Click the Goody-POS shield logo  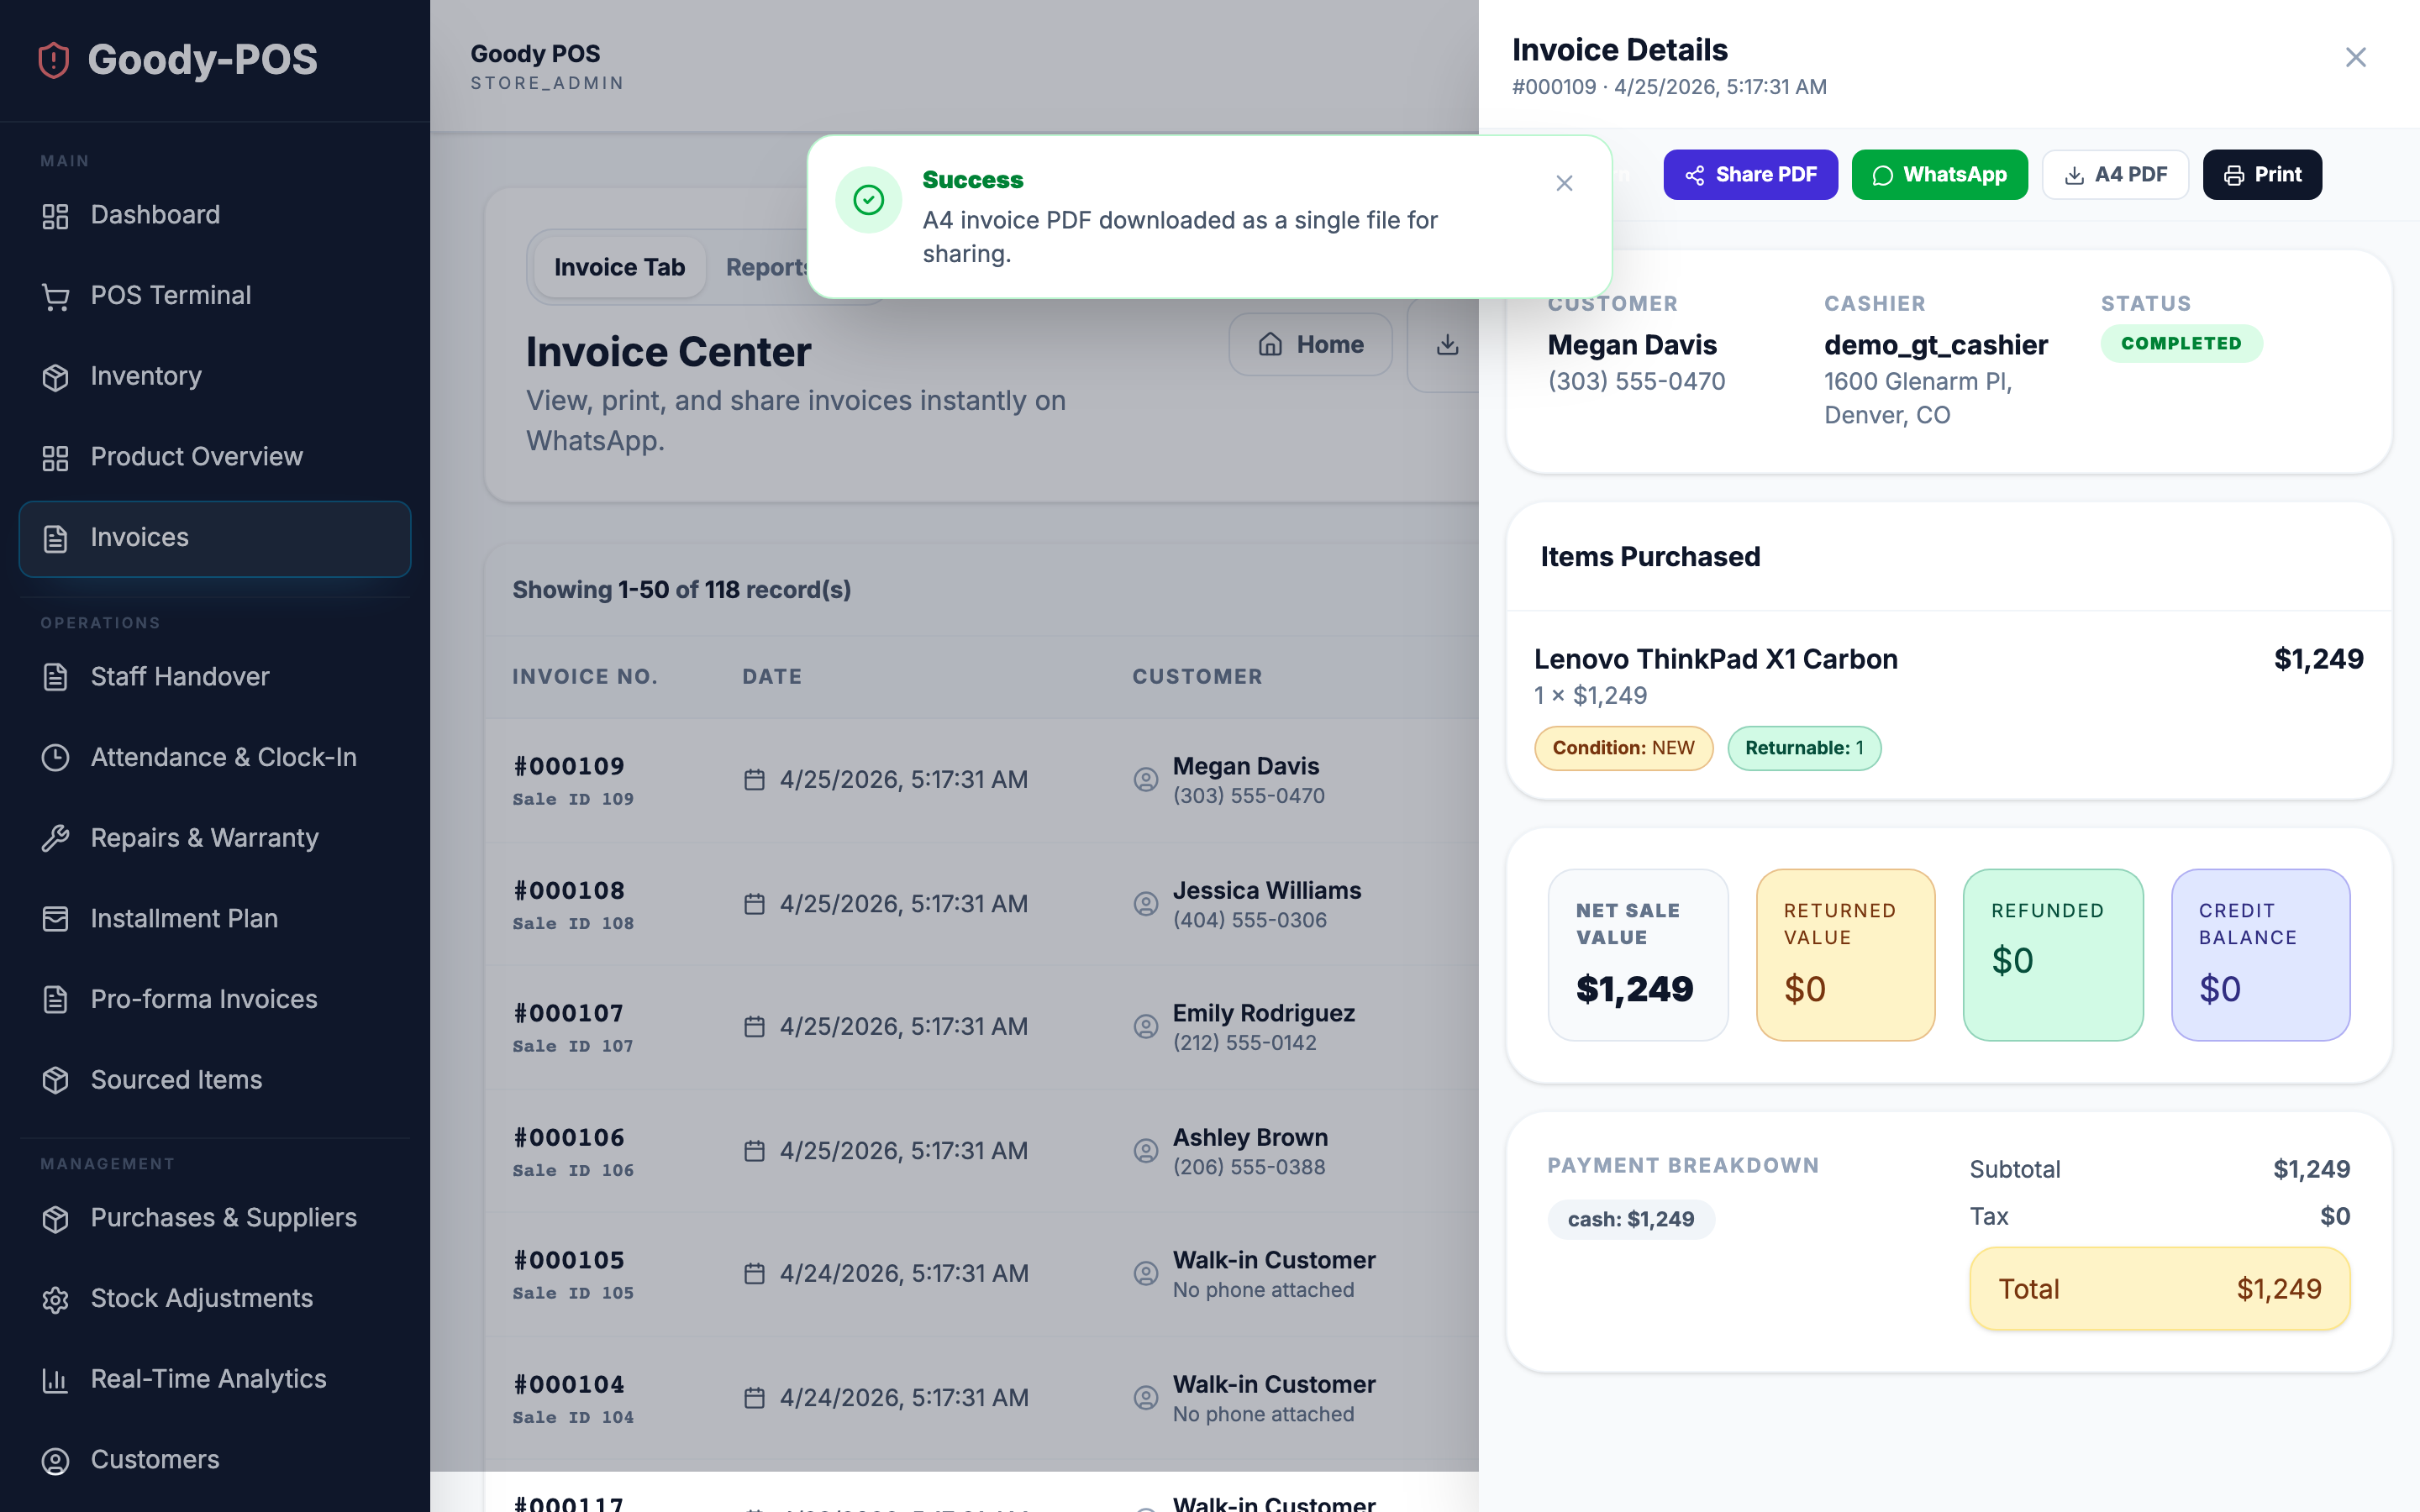point(52,60)
